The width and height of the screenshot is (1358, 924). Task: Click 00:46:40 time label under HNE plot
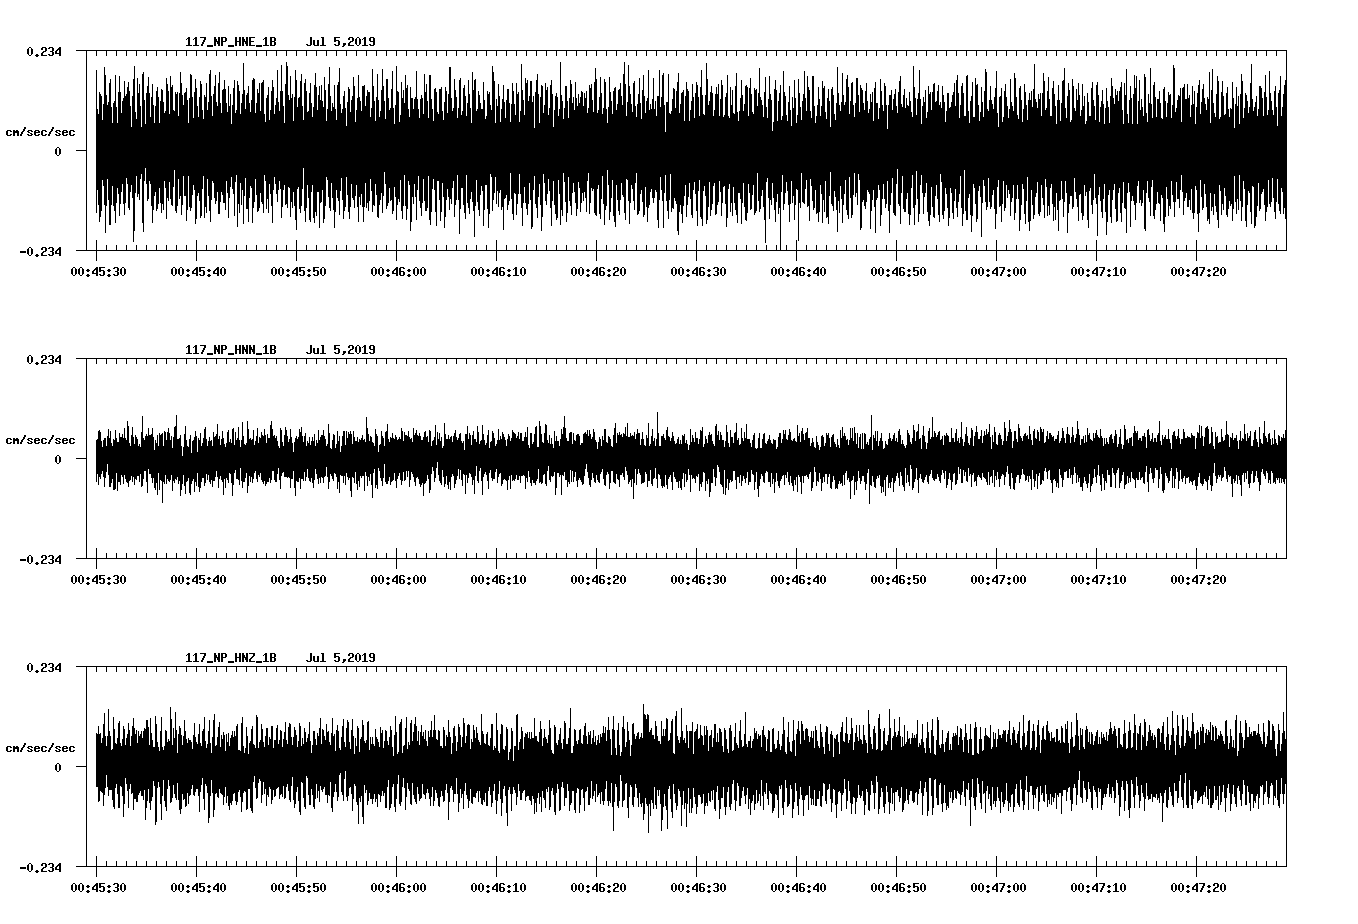pyautogui.click(x=798, y=271)
